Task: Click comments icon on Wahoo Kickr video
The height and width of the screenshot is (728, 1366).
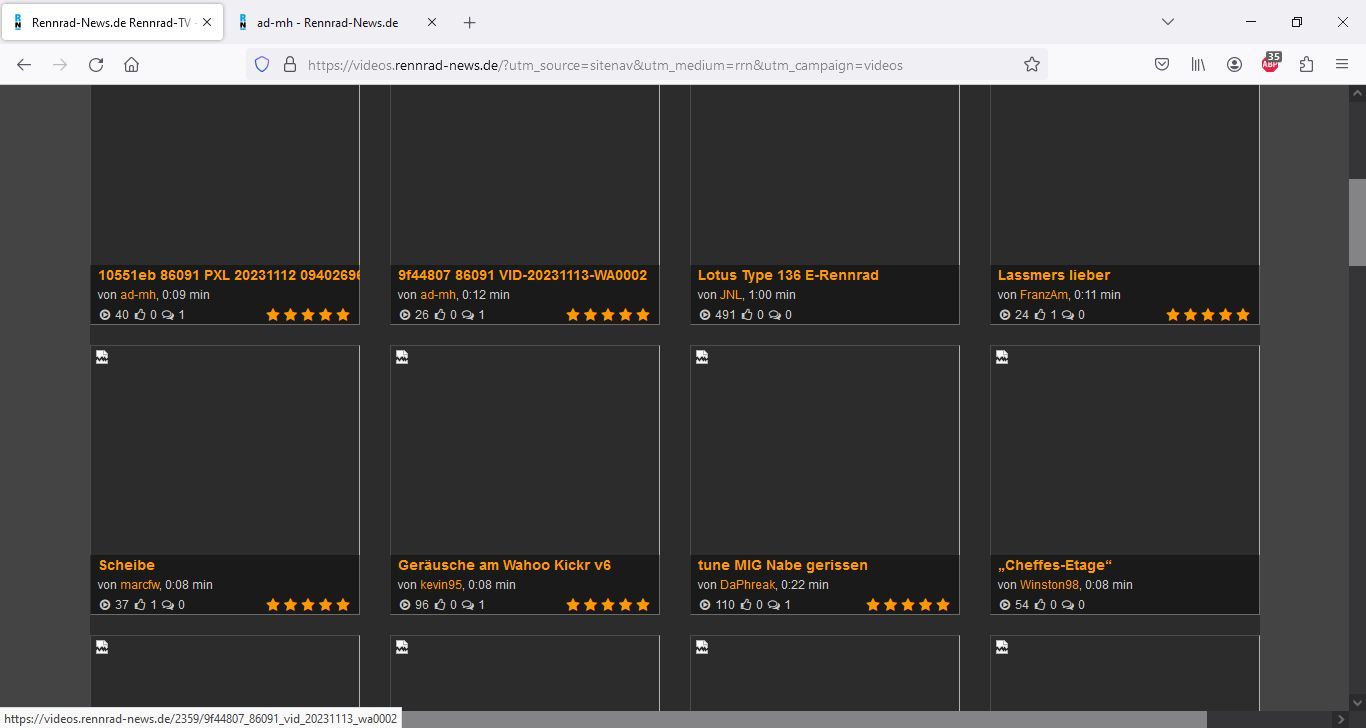Action: tap(467, 605)
